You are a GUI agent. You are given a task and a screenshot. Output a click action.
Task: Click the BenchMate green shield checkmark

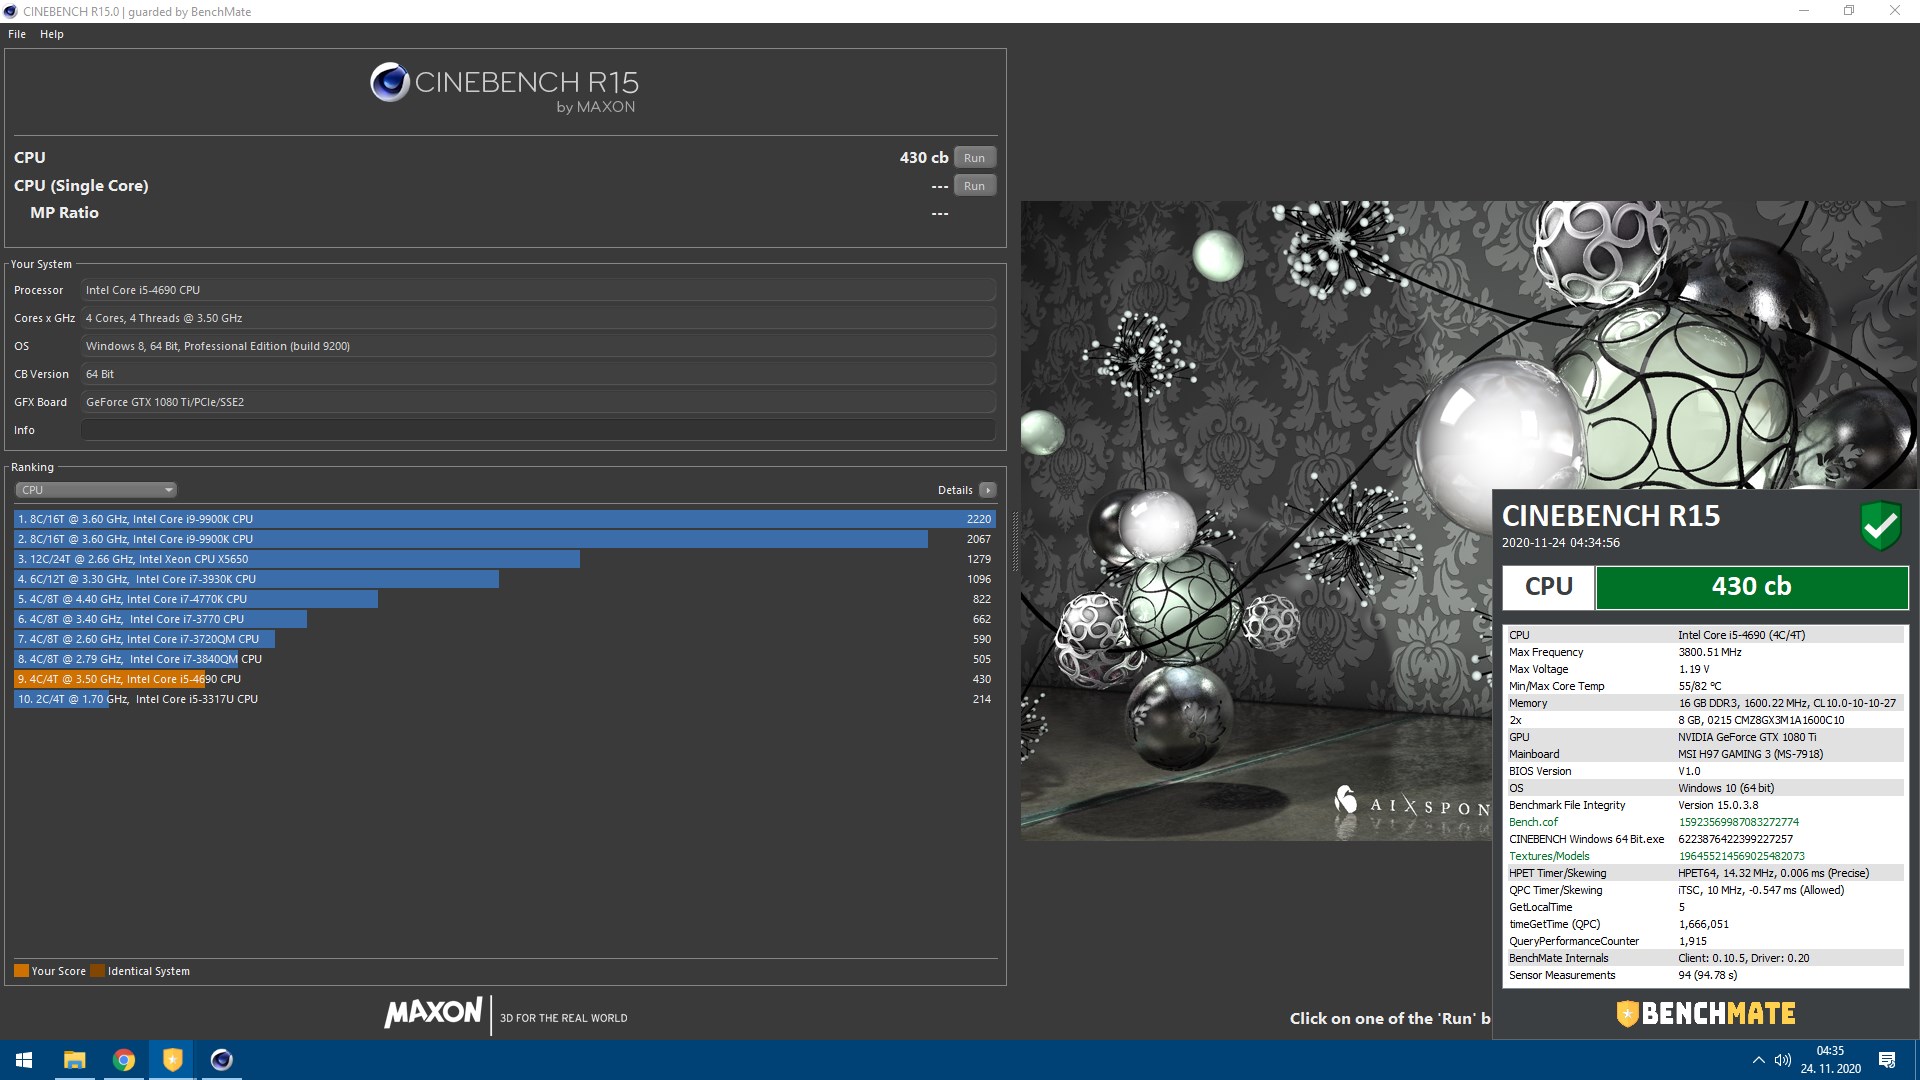[x=1880, y=526]
